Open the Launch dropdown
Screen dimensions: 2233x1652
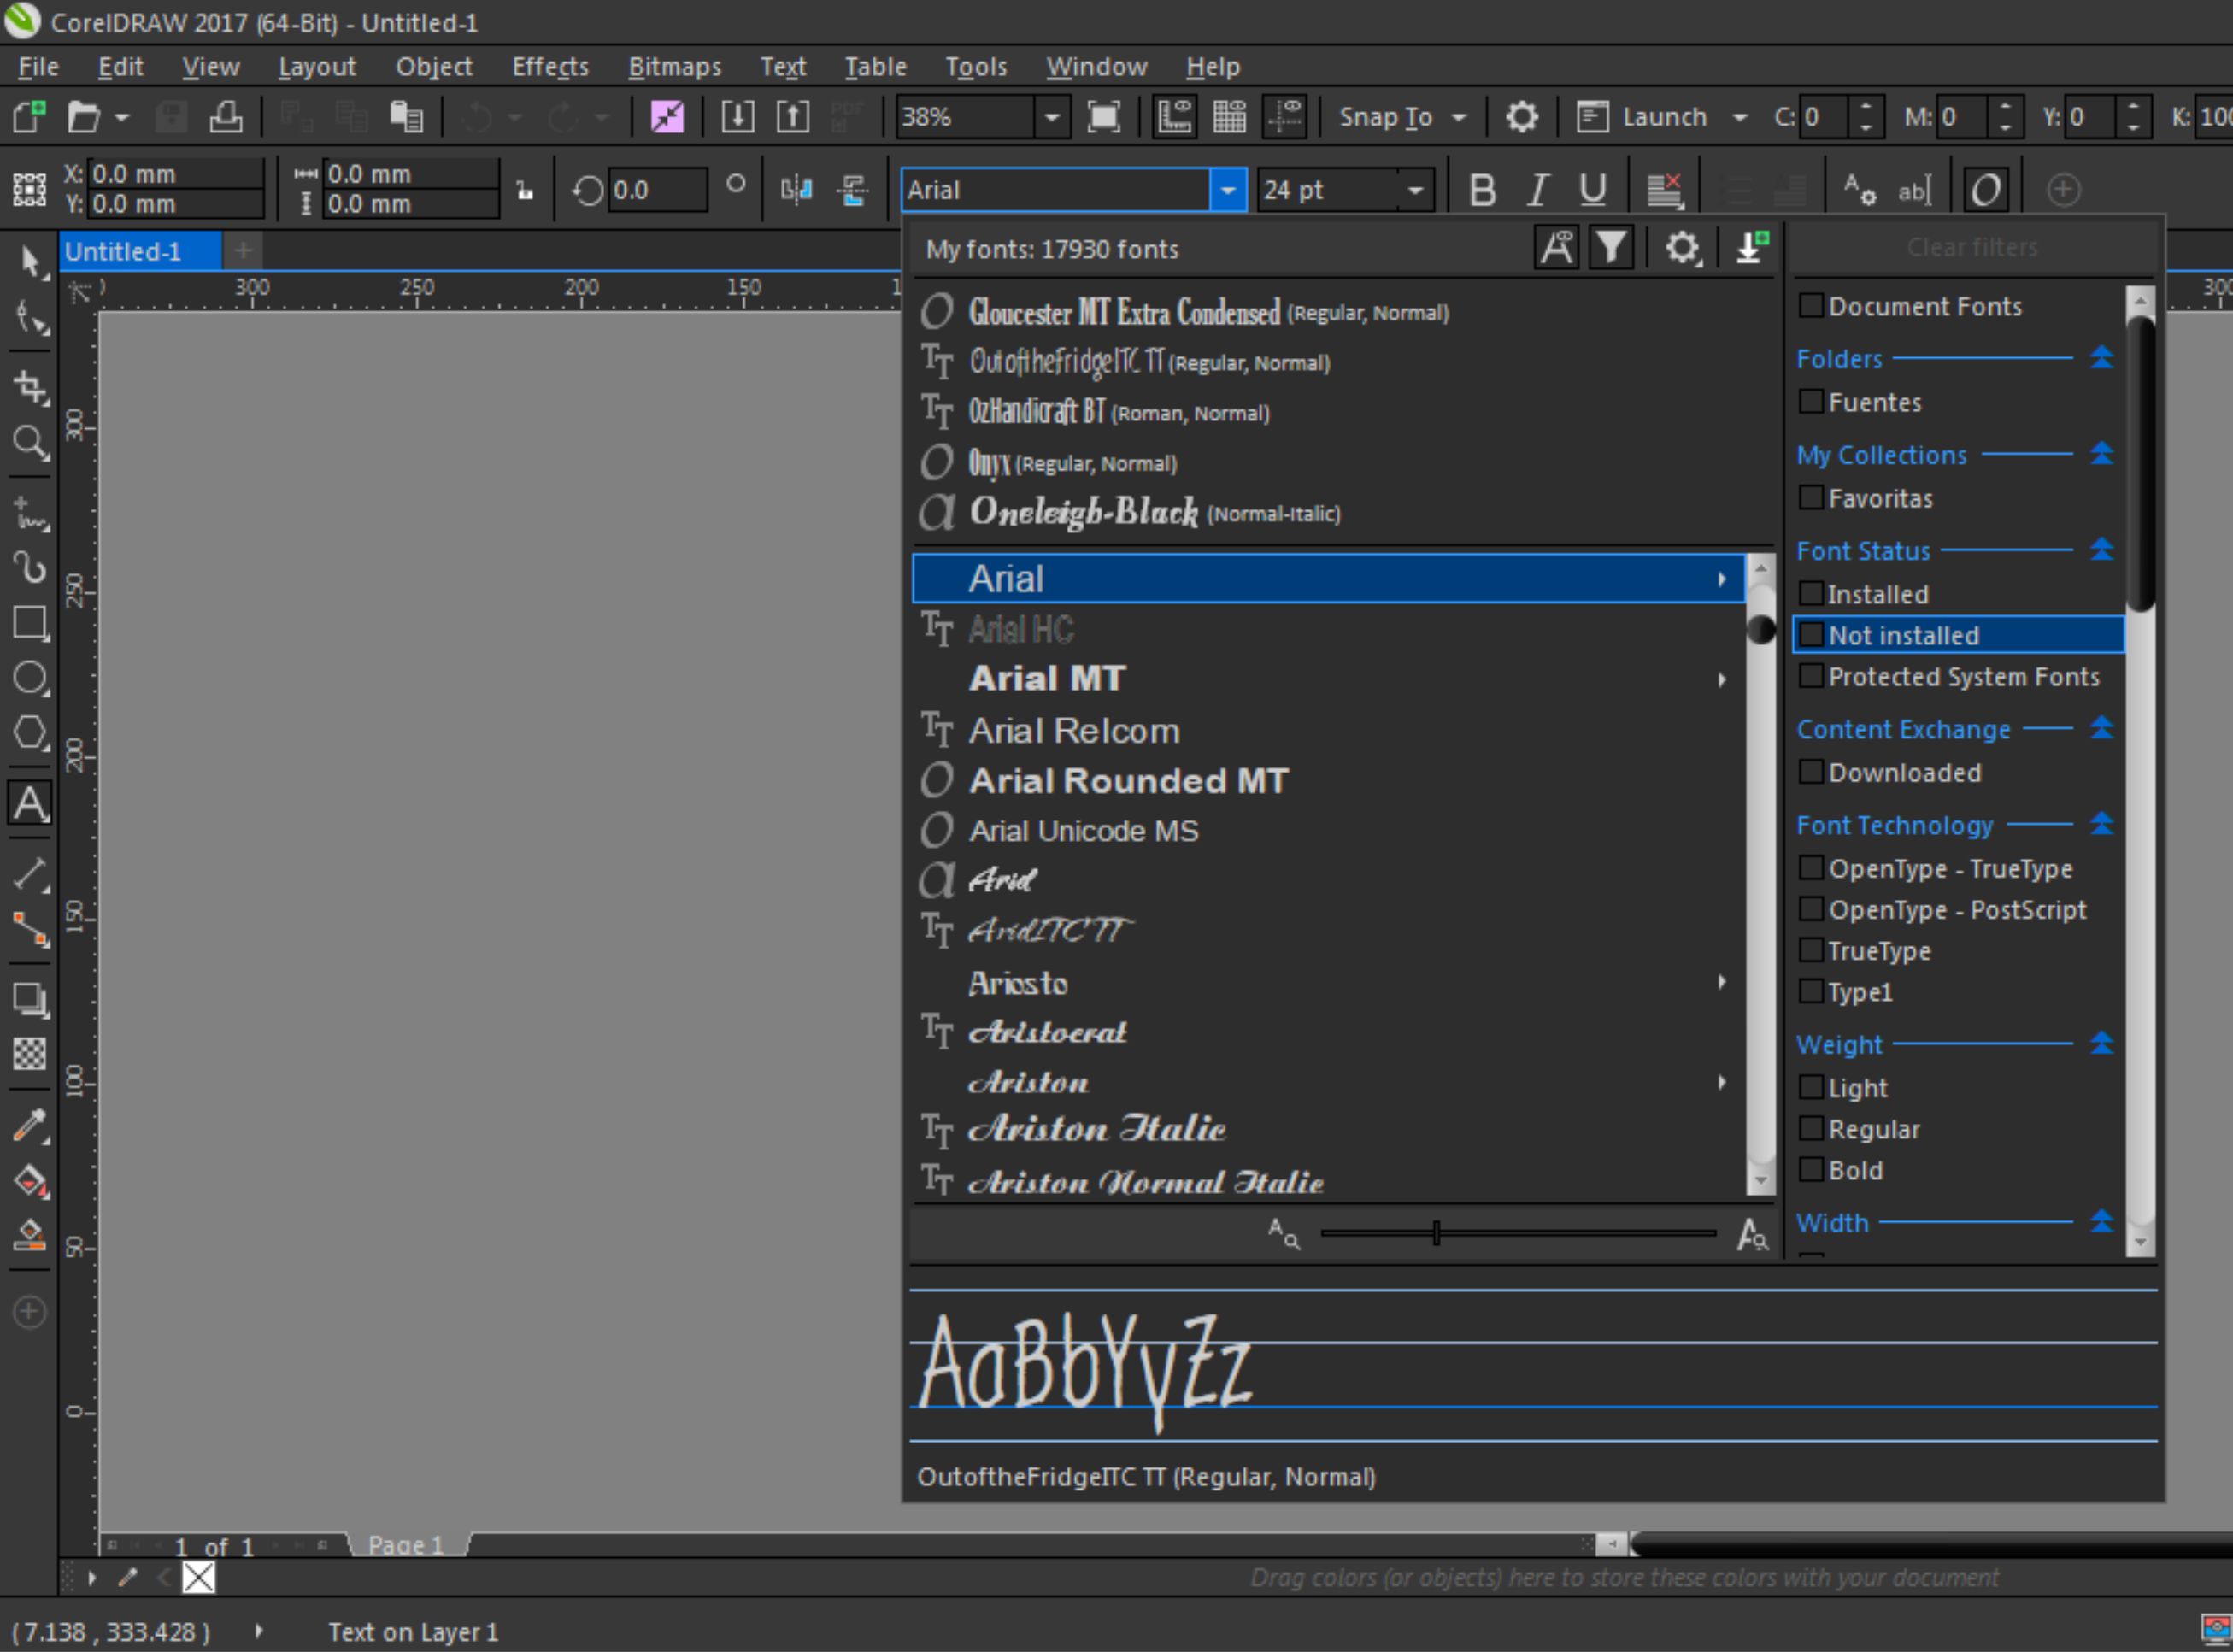click(1740, 117)
